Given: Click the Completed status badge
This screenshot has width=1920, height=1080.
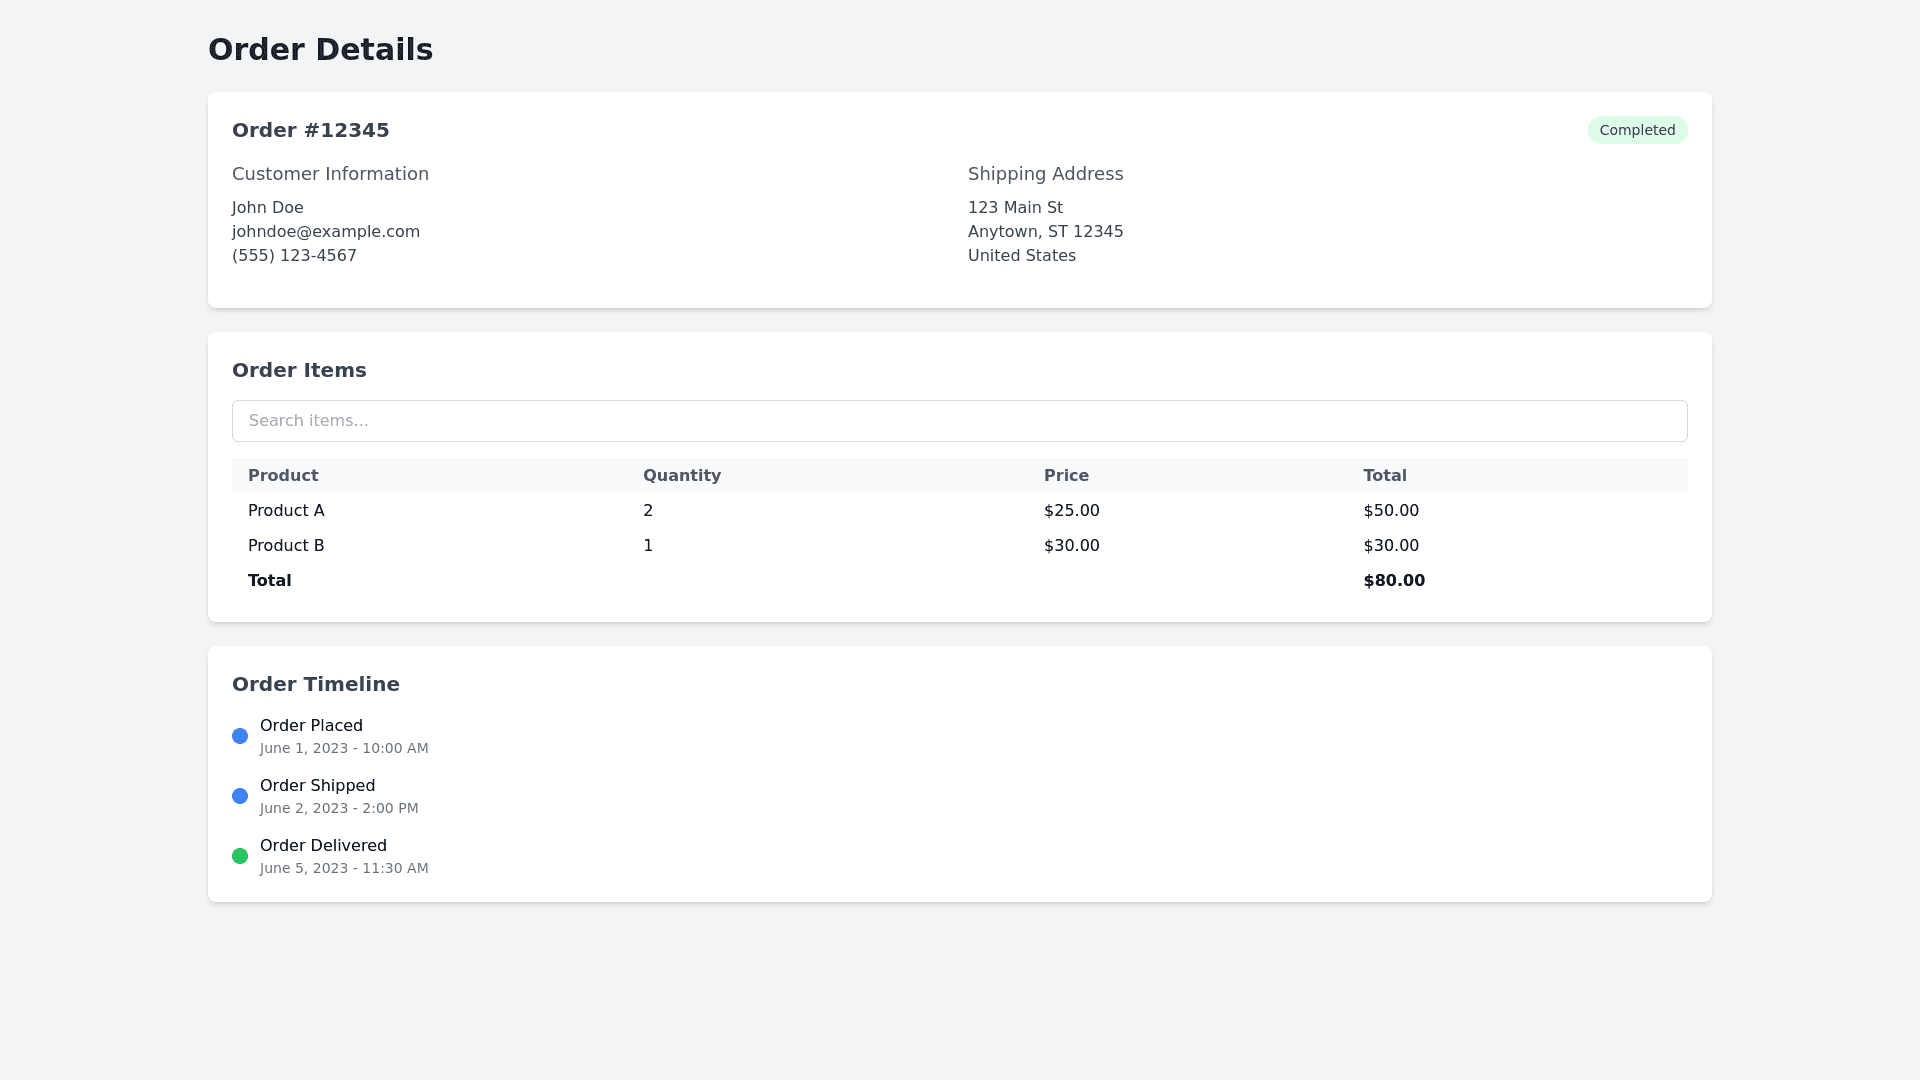Looking at the screenshot, I should pos(1637,130).
